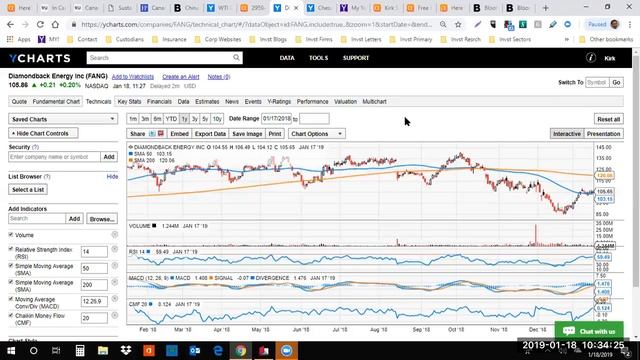Remove the SMA 200 indicator with its X icon
Screen dimensions: 640x360
114,282
